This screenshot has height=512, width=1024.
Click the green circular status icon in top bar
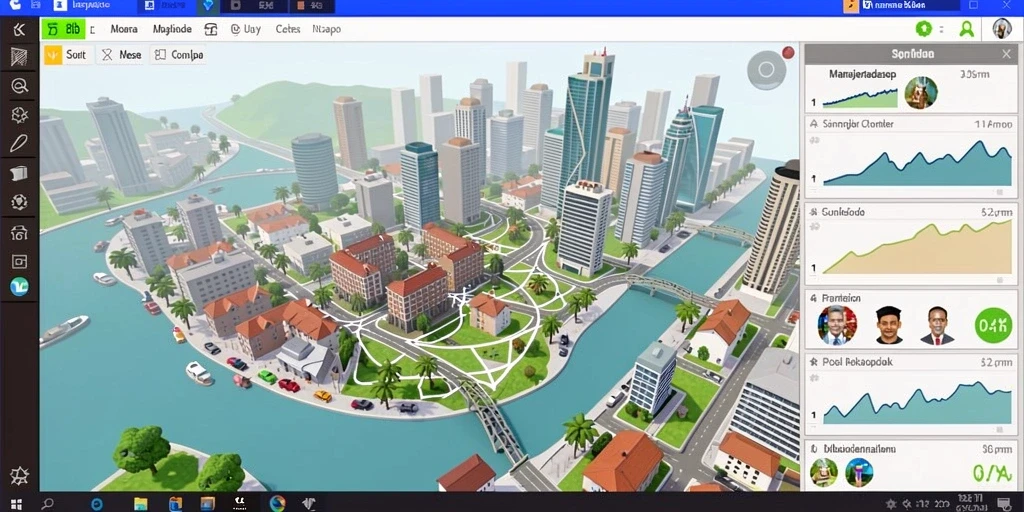point(923,29)
